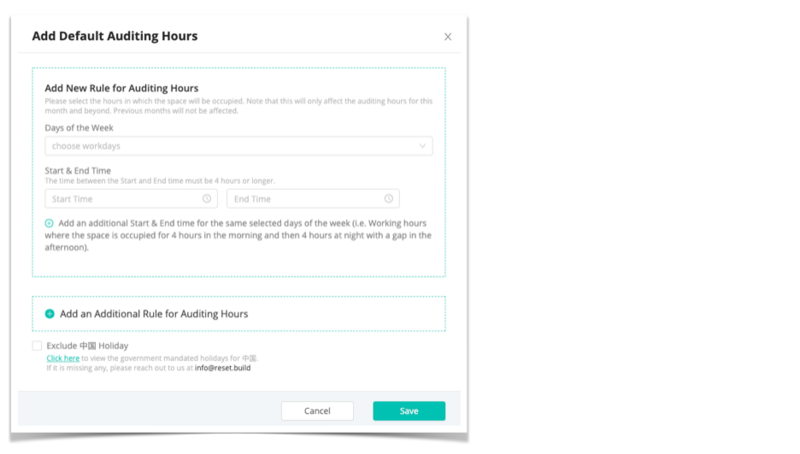
Task: Open the choose workdays selection field
Action: click(238, 146)
